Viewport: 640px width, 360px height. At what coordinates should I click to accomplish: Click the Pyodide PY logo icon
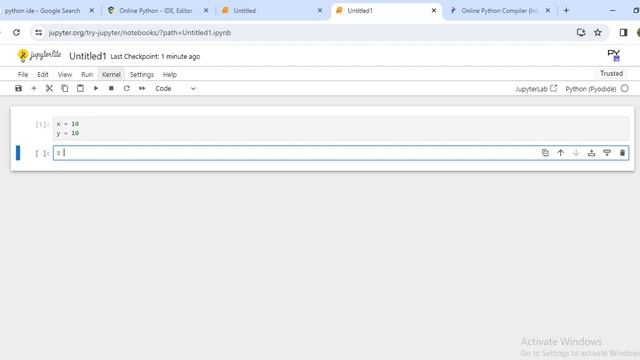(x=613, y=55)
